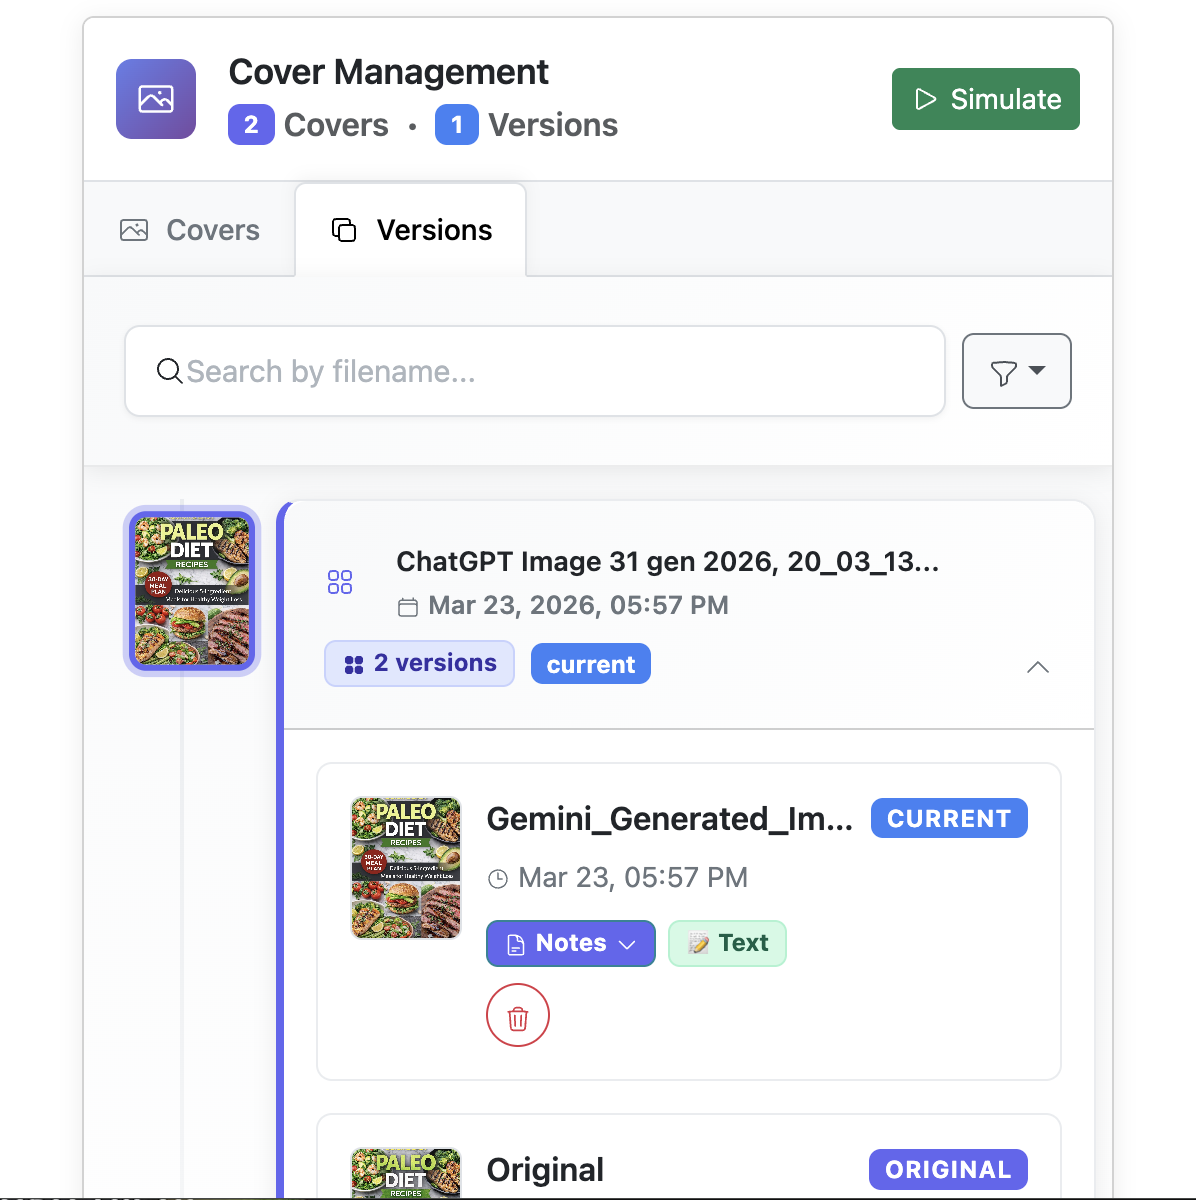Toggle the current badge on the cover group
The image size is (1196, 1200).
(x=590, y=663)
